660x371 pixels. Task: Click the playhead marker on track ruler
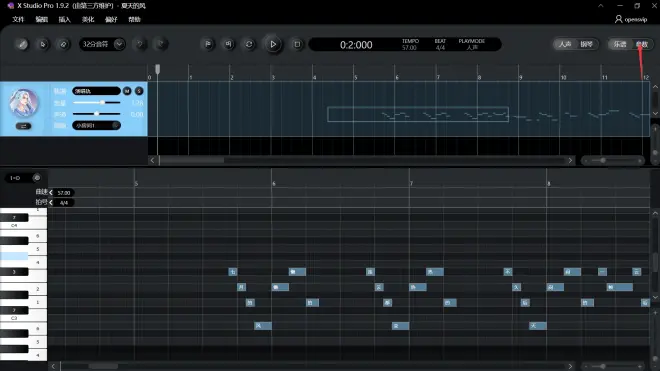click(x=157, y=69)
